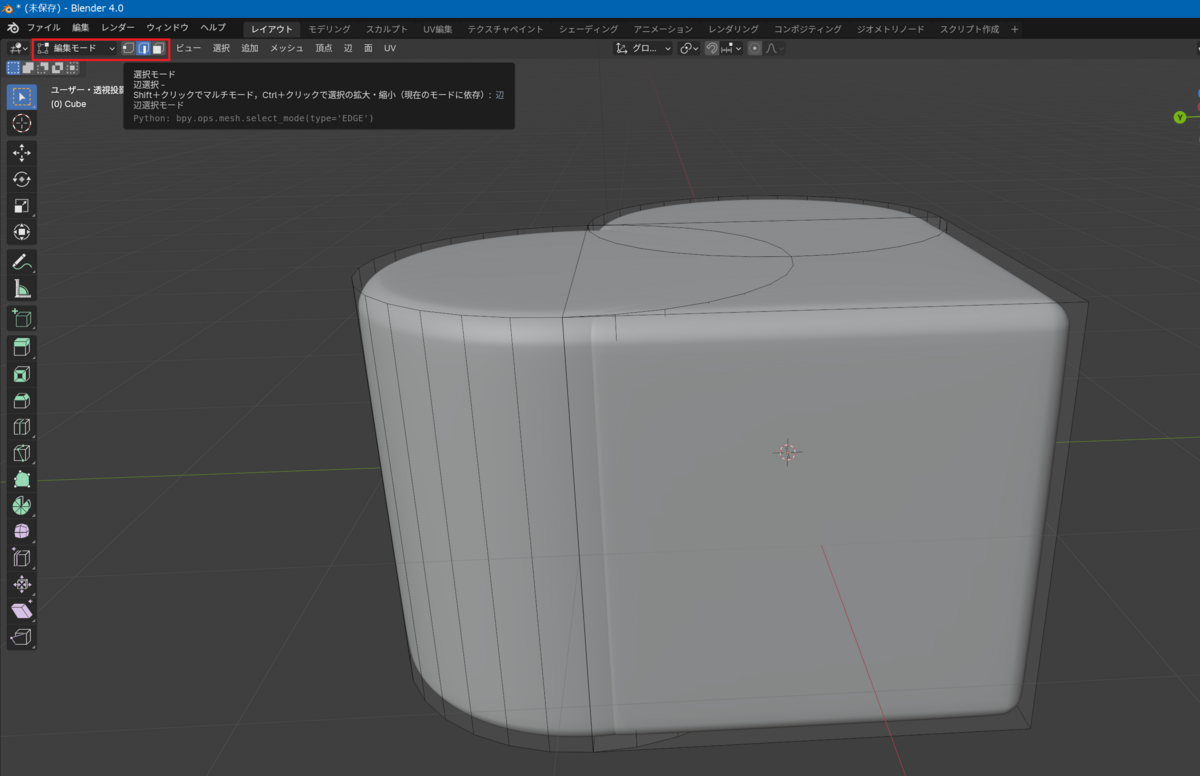Open the editor type dropdown
1200x776 pixels.
click(x=18, y=48)
